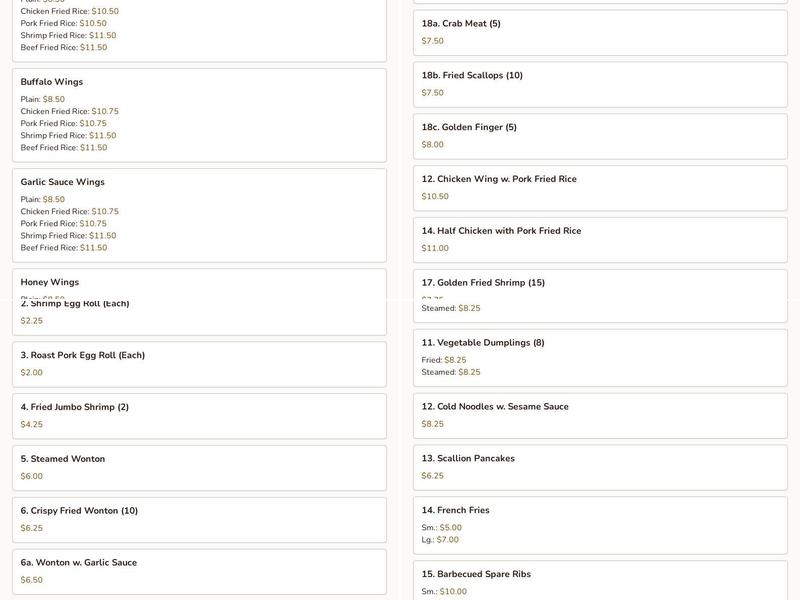Open the Buffalo Wings menu item
This screenshot has width=800, height=600.
pos(199,114)
